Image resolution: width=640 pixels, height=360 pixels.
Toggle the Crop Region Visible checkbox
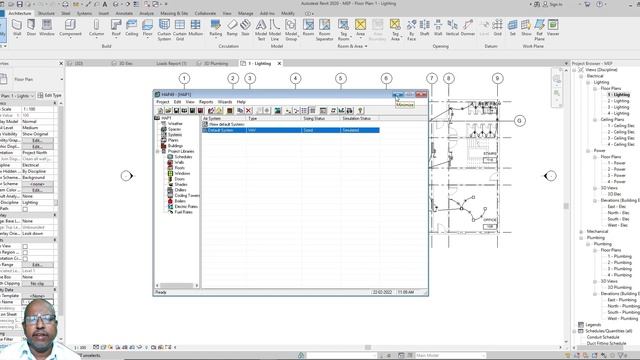click(x=25, y=252)
